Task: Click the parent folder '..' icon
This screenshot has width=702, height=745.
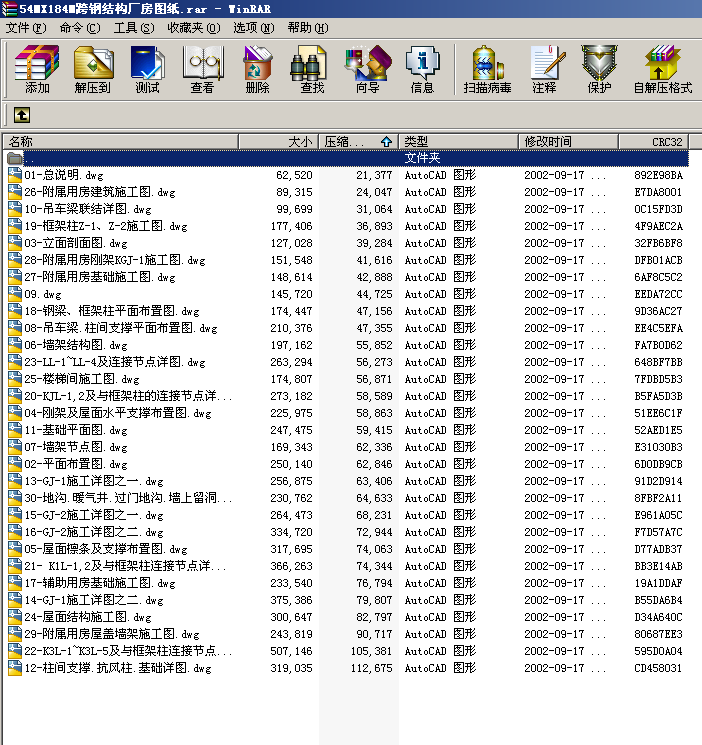Action: (x=15, y=158)
